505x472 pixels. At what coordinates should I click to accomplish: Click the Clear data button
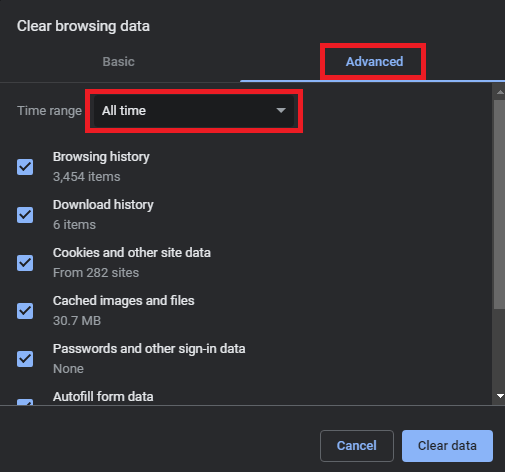(447, 446)
